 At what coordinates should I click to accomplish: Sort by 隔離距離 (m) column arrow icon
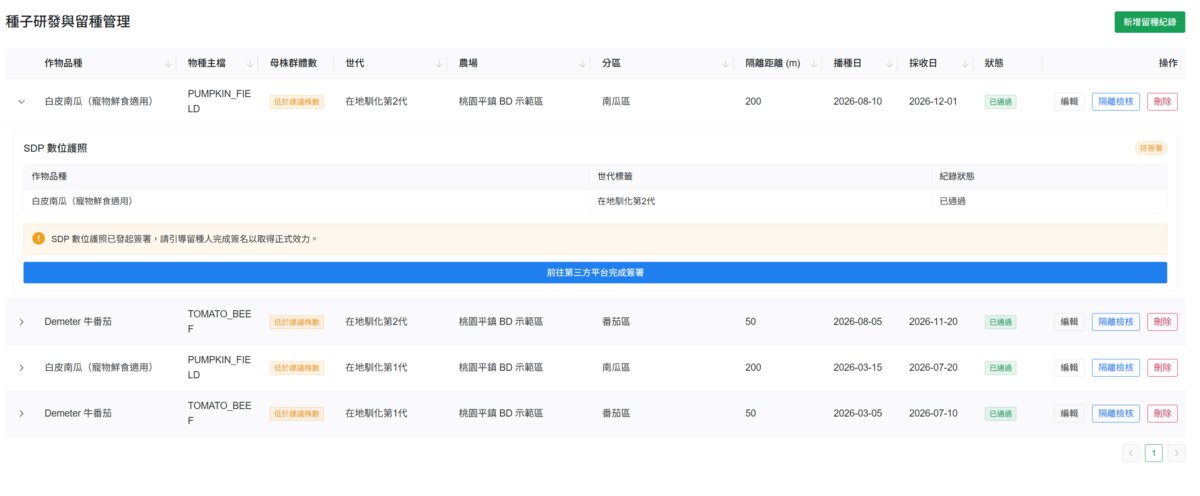click(813, 63)
